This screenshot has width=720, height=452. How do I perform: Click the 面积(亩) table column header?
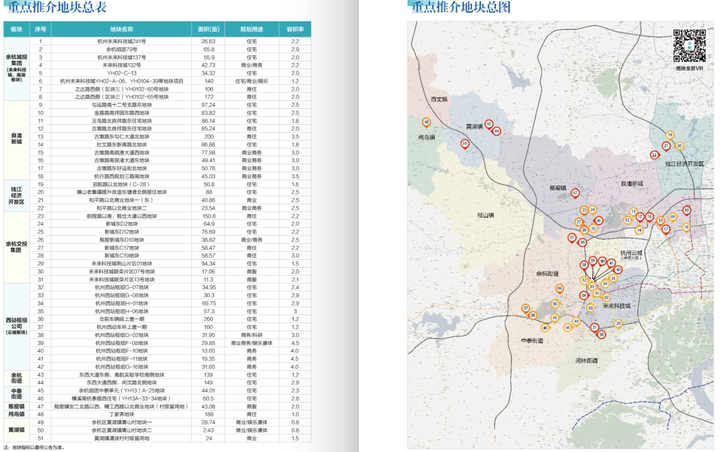[x=208, y=29]
